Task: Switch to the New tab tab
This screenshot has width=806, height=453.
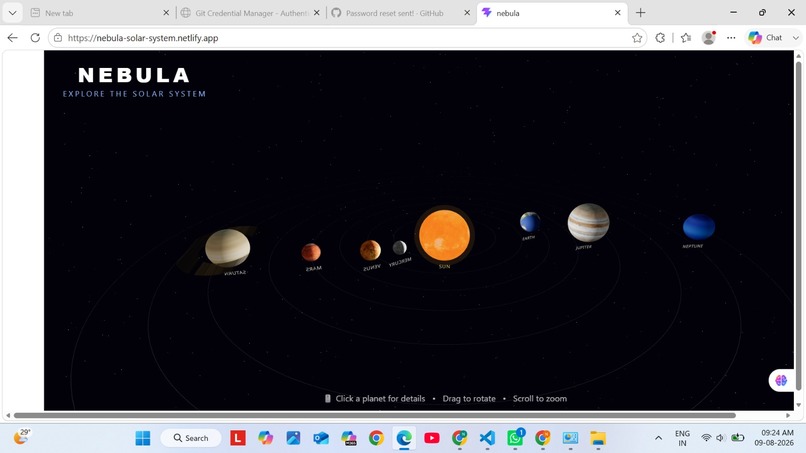Action: click(x=98, y=13)
